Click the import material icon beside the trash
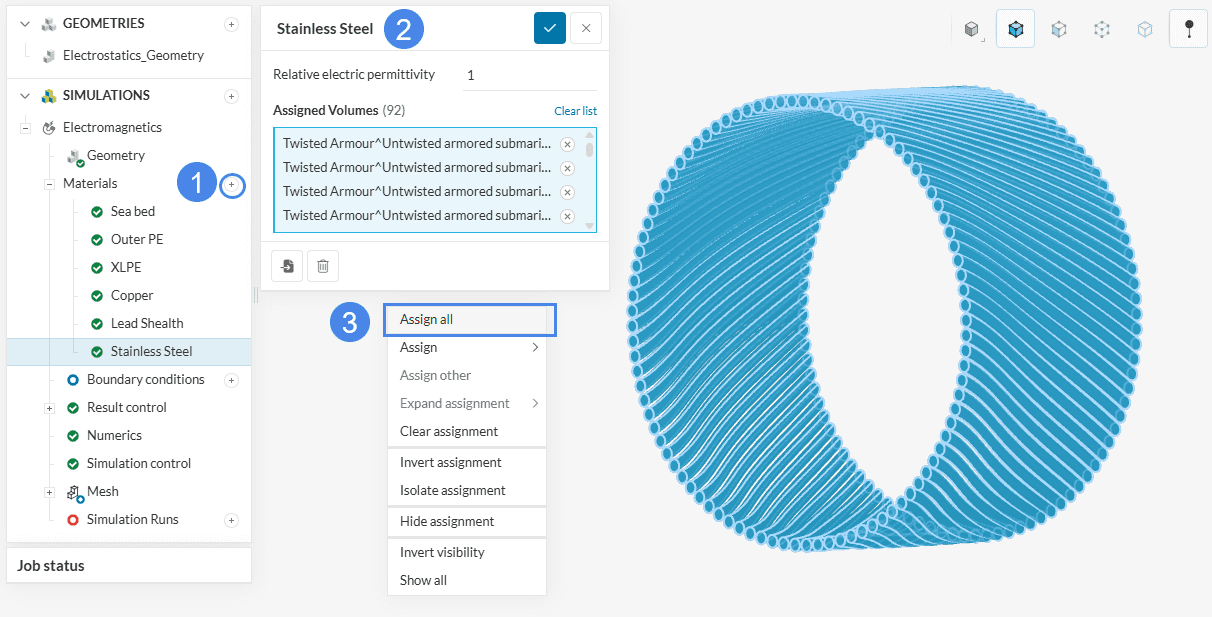Screen dimensions: 1212x617 287,266
